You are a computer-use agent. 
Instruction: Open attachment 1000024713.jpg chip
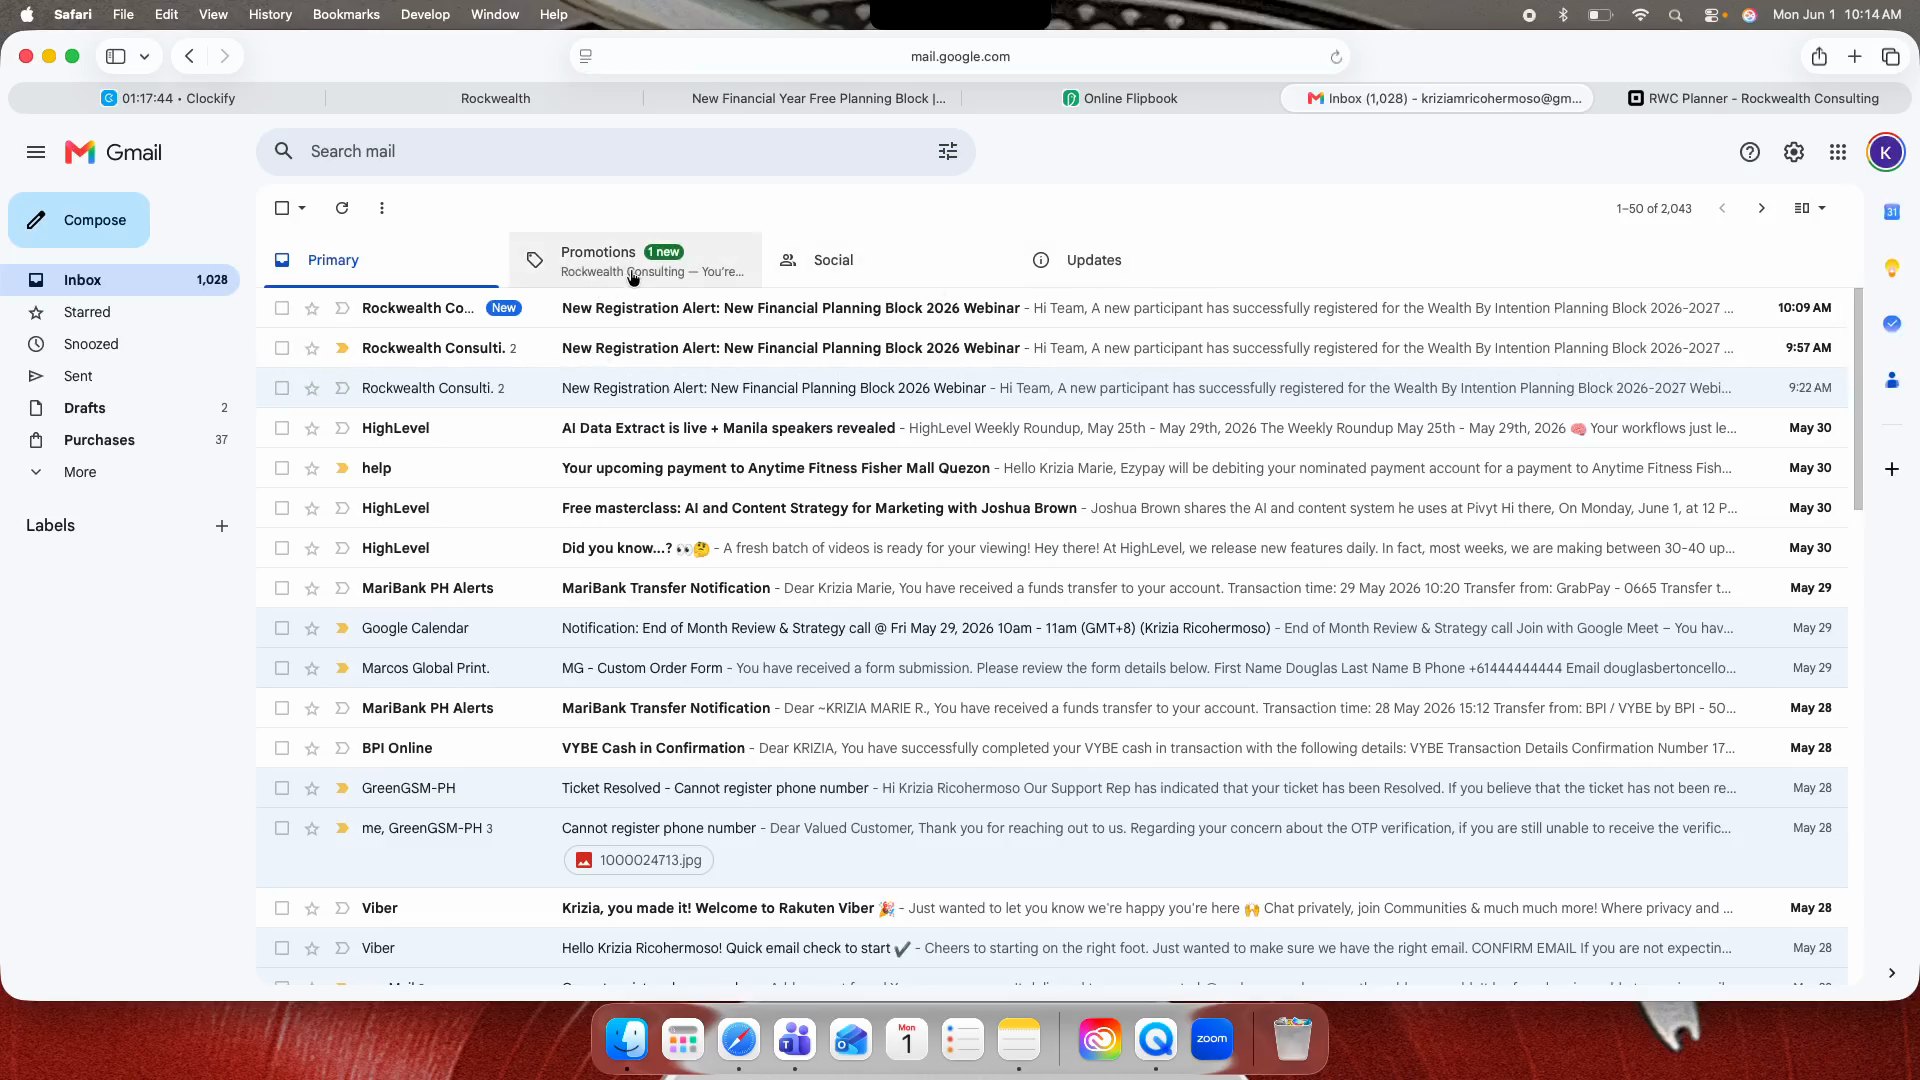tap(639, 860)
